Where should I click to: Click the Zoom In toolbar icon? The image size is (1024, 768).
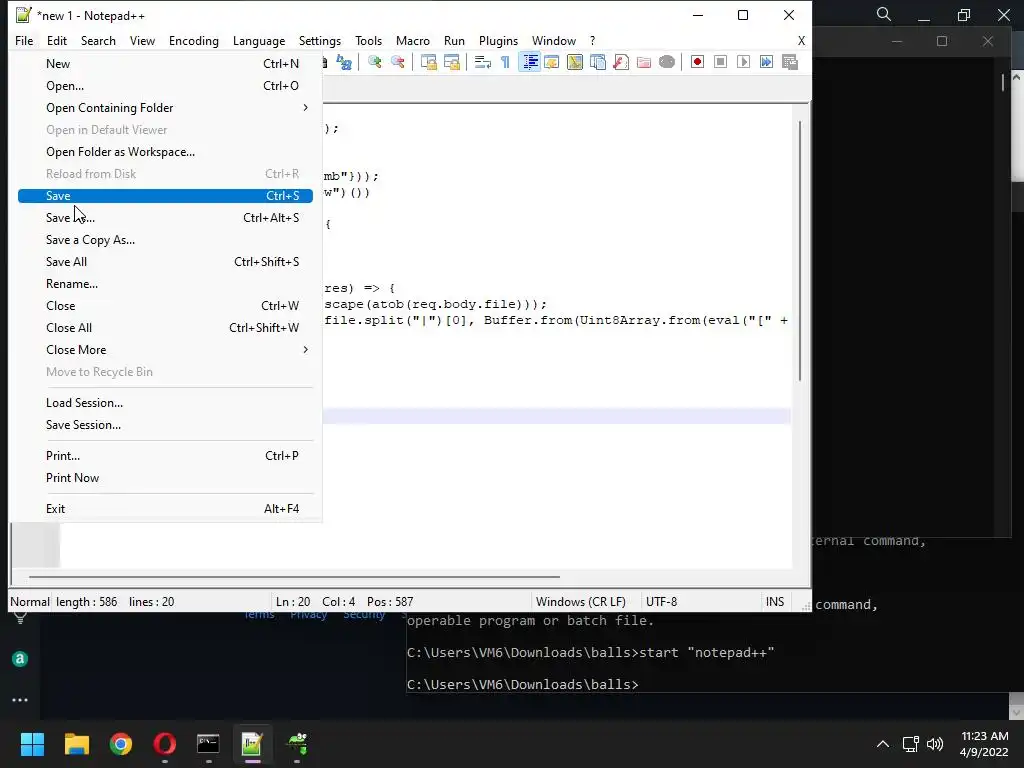tap(375, 62)
